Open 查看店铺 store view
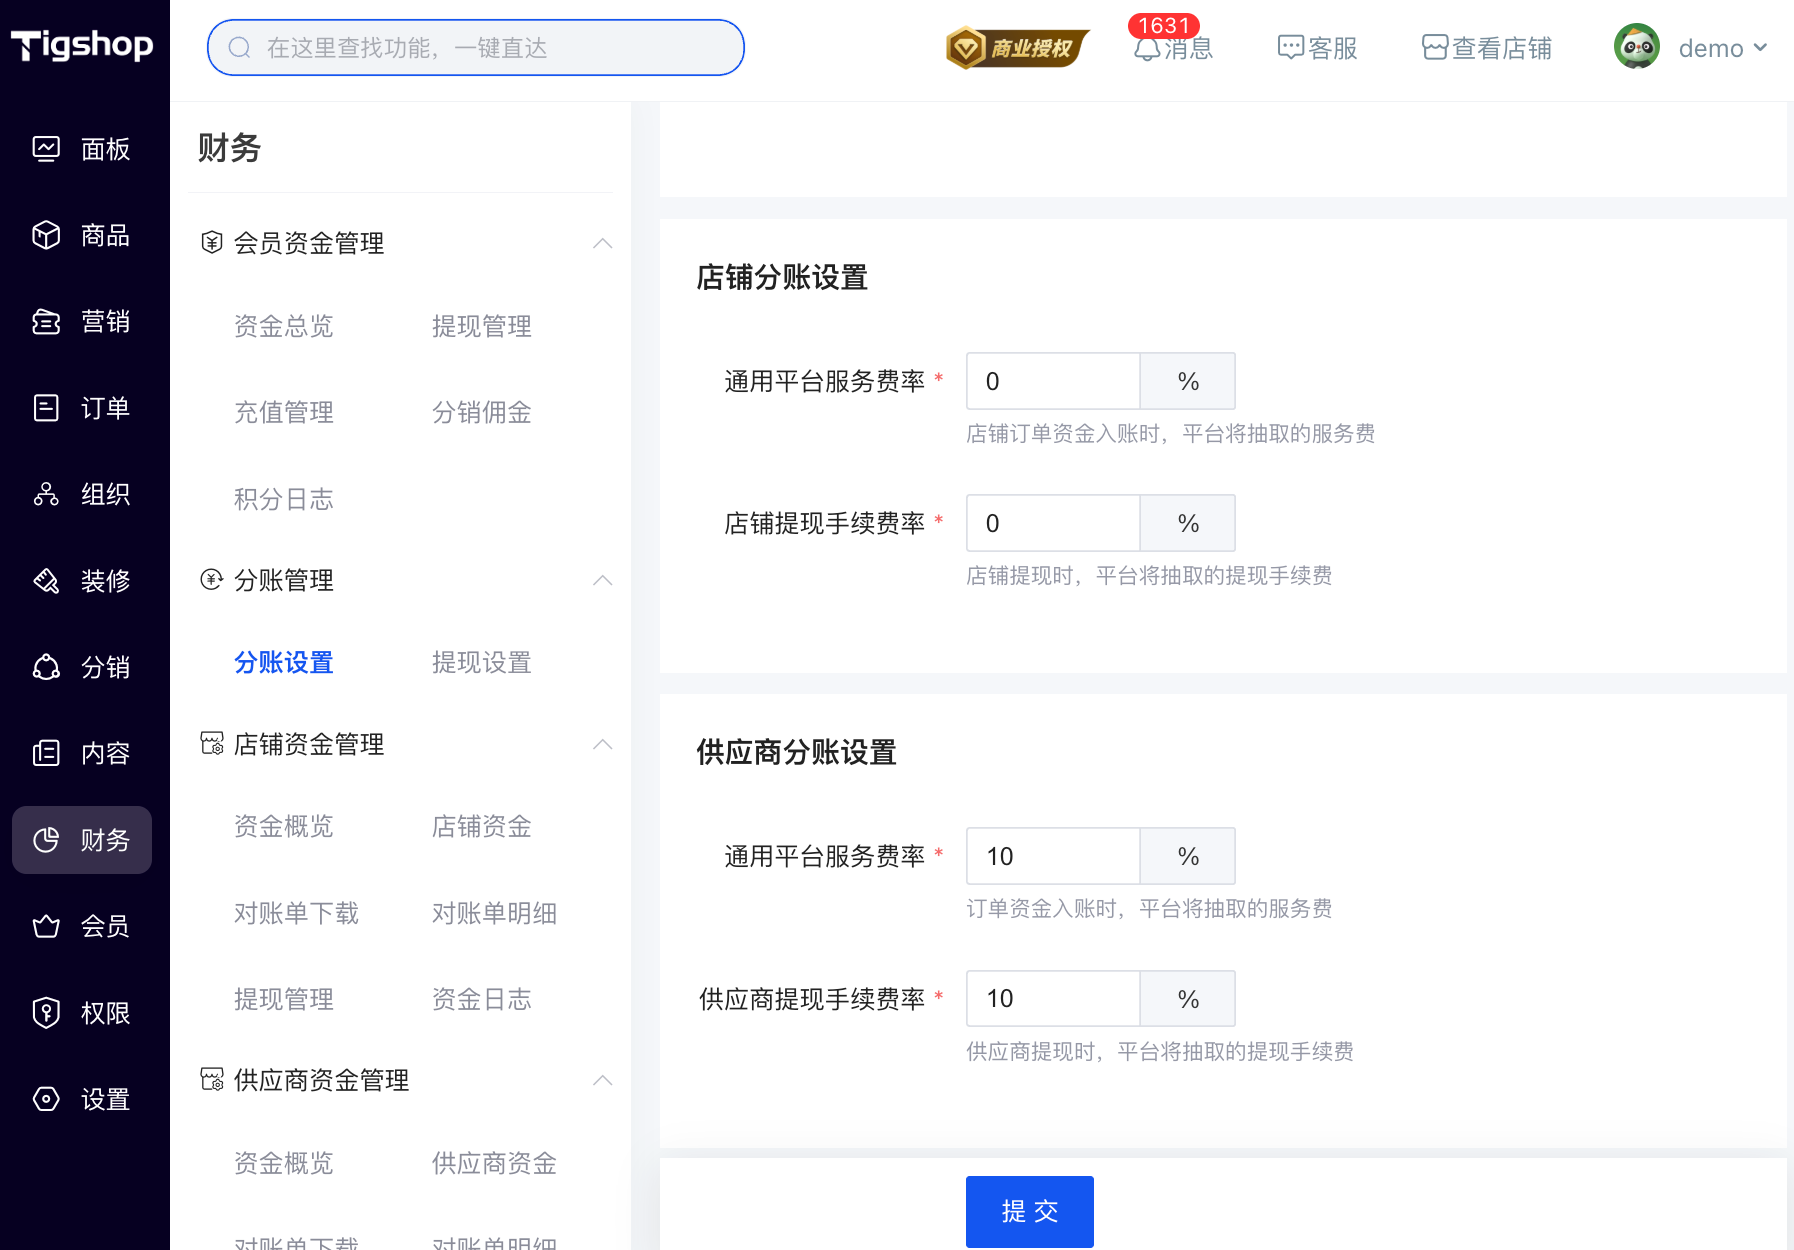 tap(1487, 48)
